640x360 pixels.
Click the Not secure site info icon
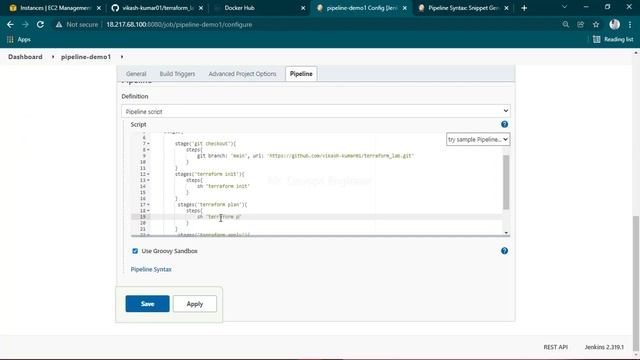click(x=59, y=24)
